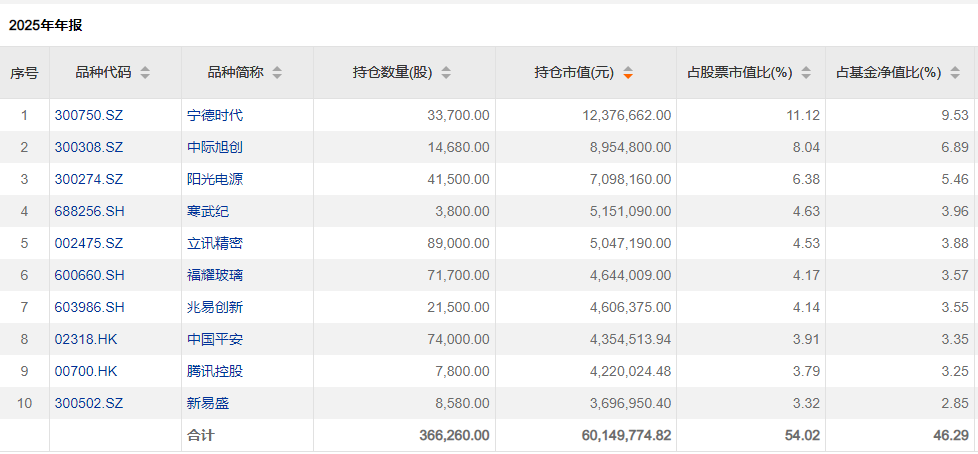978x454 pixels.
Task: Open stock code 300274.SZ
Action: [x=89, y=179]
